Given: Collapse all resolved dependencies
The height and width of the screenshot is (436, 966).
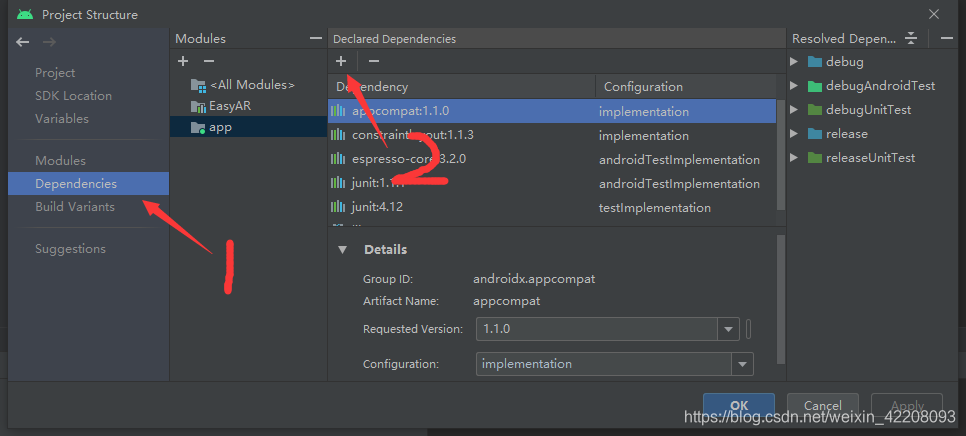Looking at the screenshot, I should [x=911, y=38].
